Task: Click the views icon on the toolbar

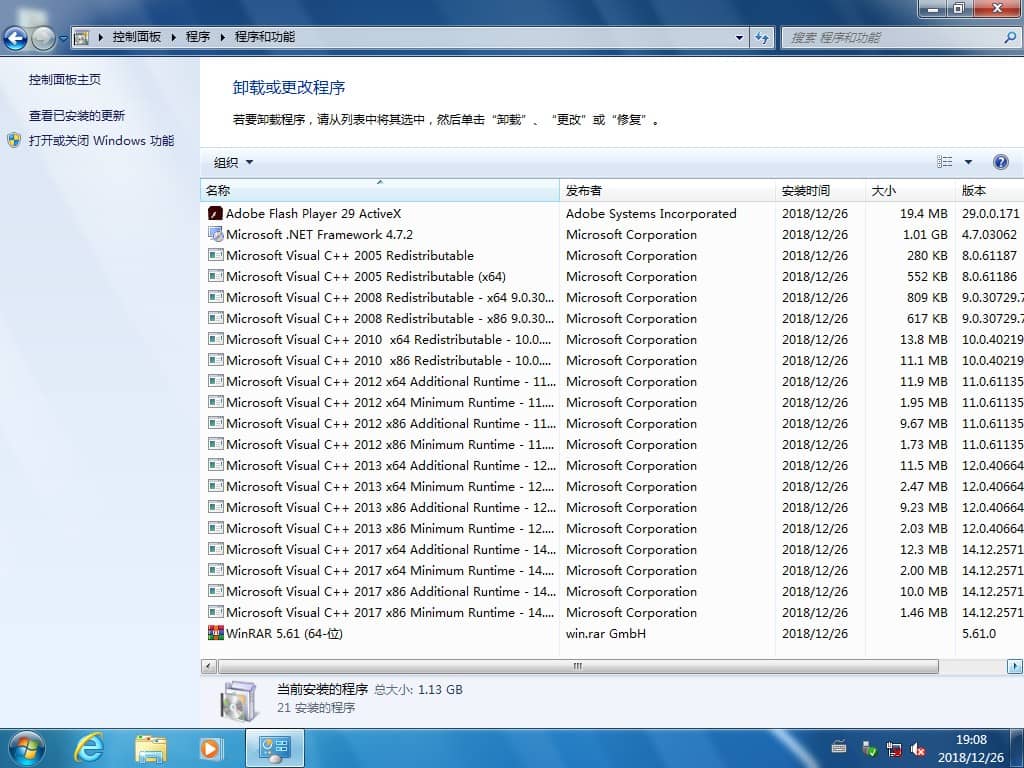Action: pyautogui.click(x=944, y=161)
